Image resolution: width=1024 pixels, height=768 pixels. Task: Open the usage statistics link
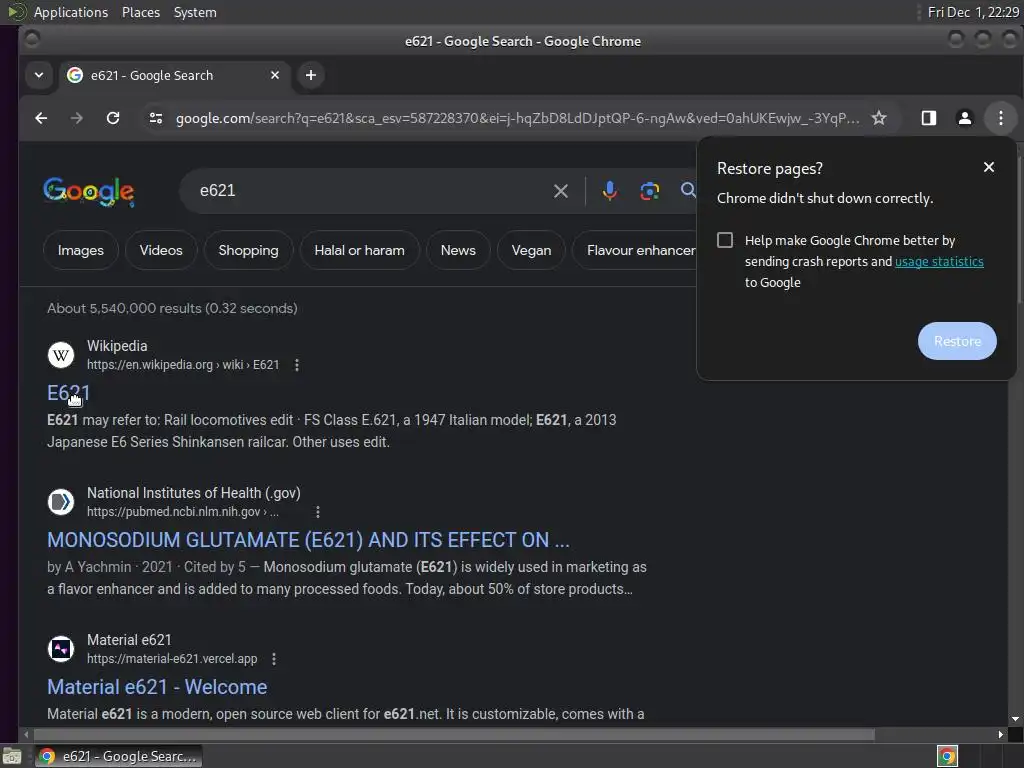coord(938,261)
